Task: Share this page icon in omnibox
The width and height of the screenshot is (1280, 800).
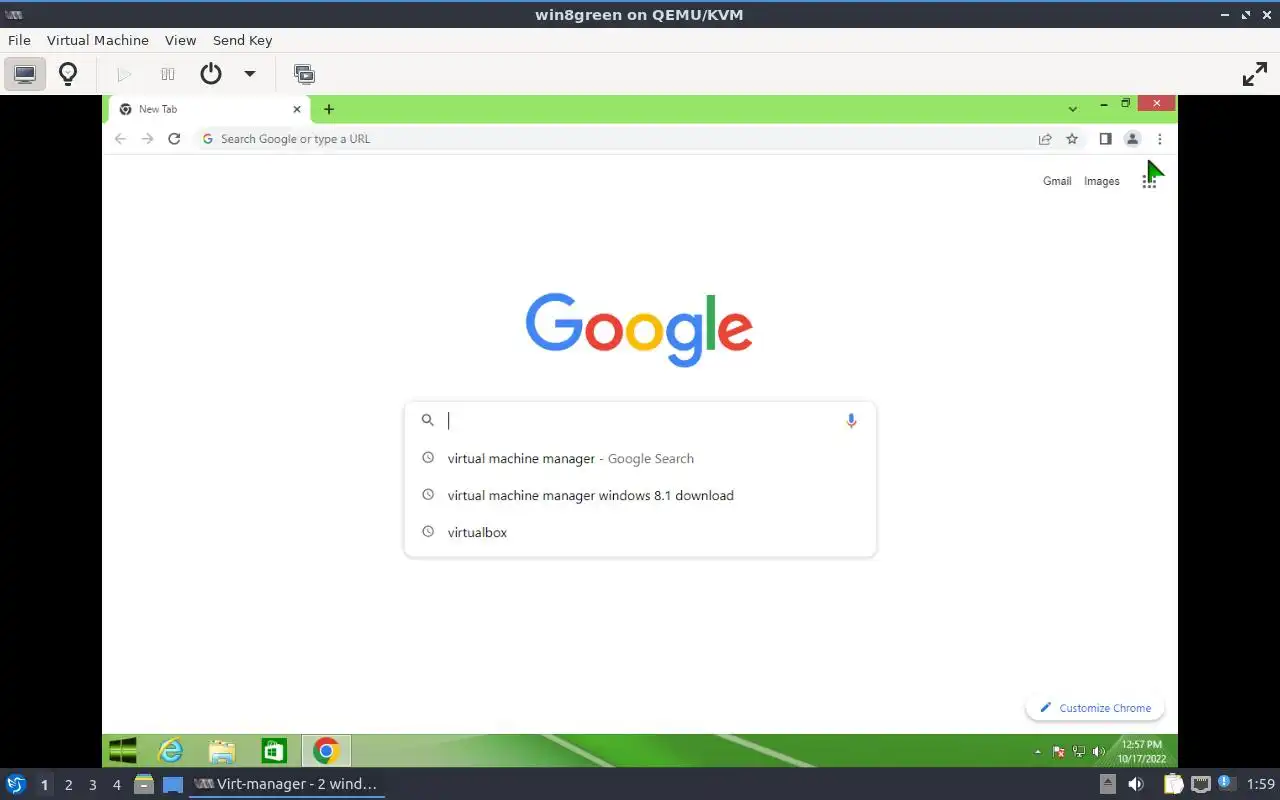Action: click(1045, 139)
